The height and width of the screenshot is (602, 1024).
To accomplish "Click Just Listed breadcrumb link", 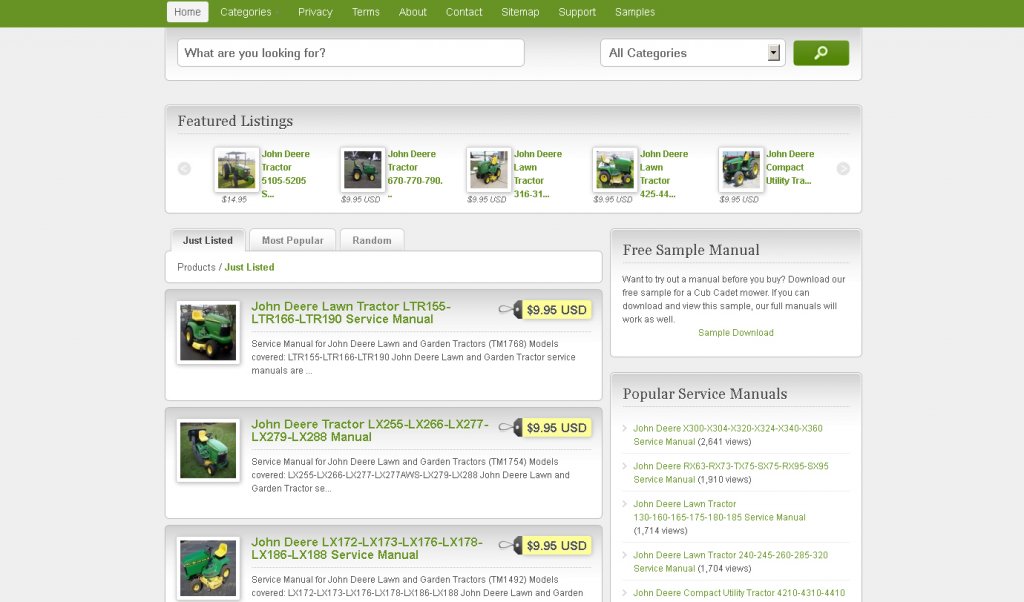I will [249, 267].
